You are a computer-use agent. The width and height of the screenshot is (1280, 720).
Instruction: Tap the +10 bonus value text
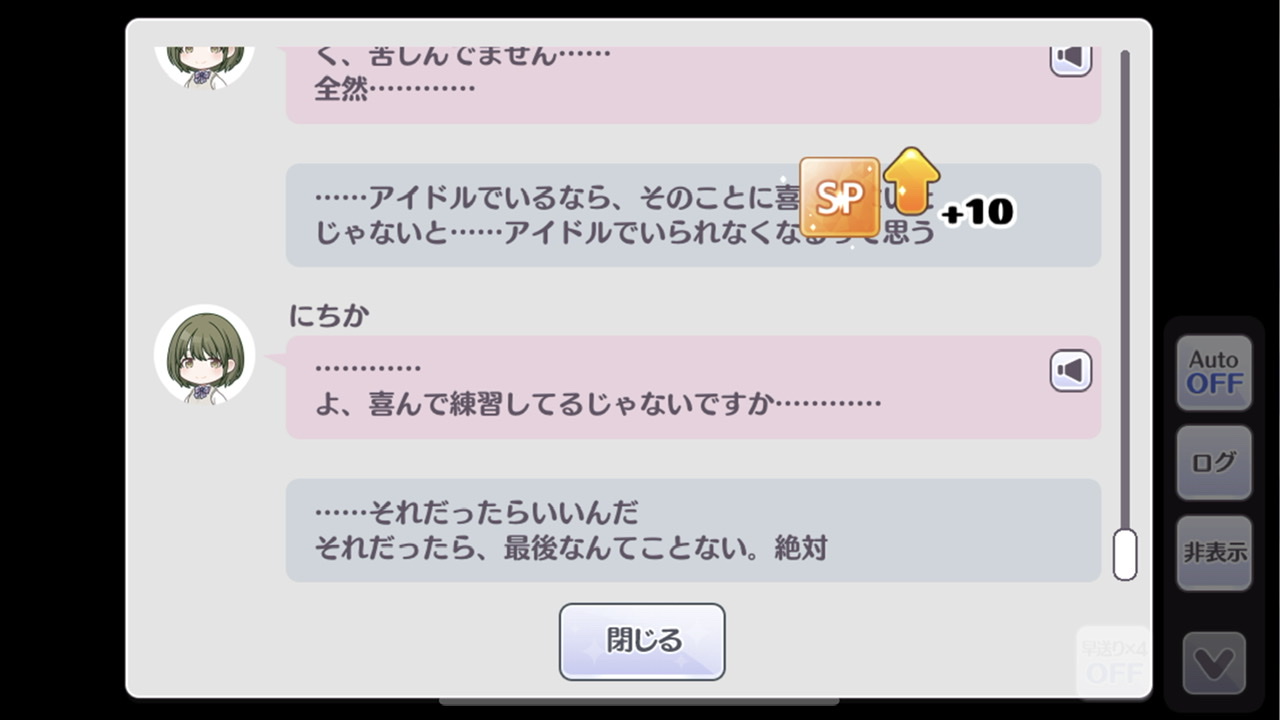coord(977,212)
